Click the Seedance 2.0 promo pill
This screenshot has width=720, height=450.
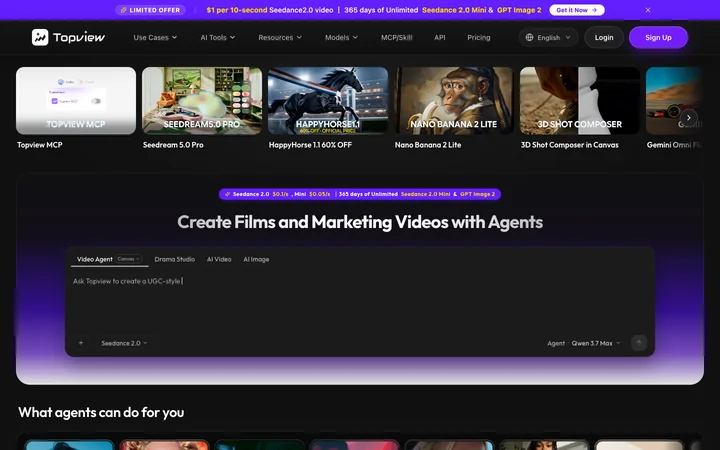[x=360, y=194]
